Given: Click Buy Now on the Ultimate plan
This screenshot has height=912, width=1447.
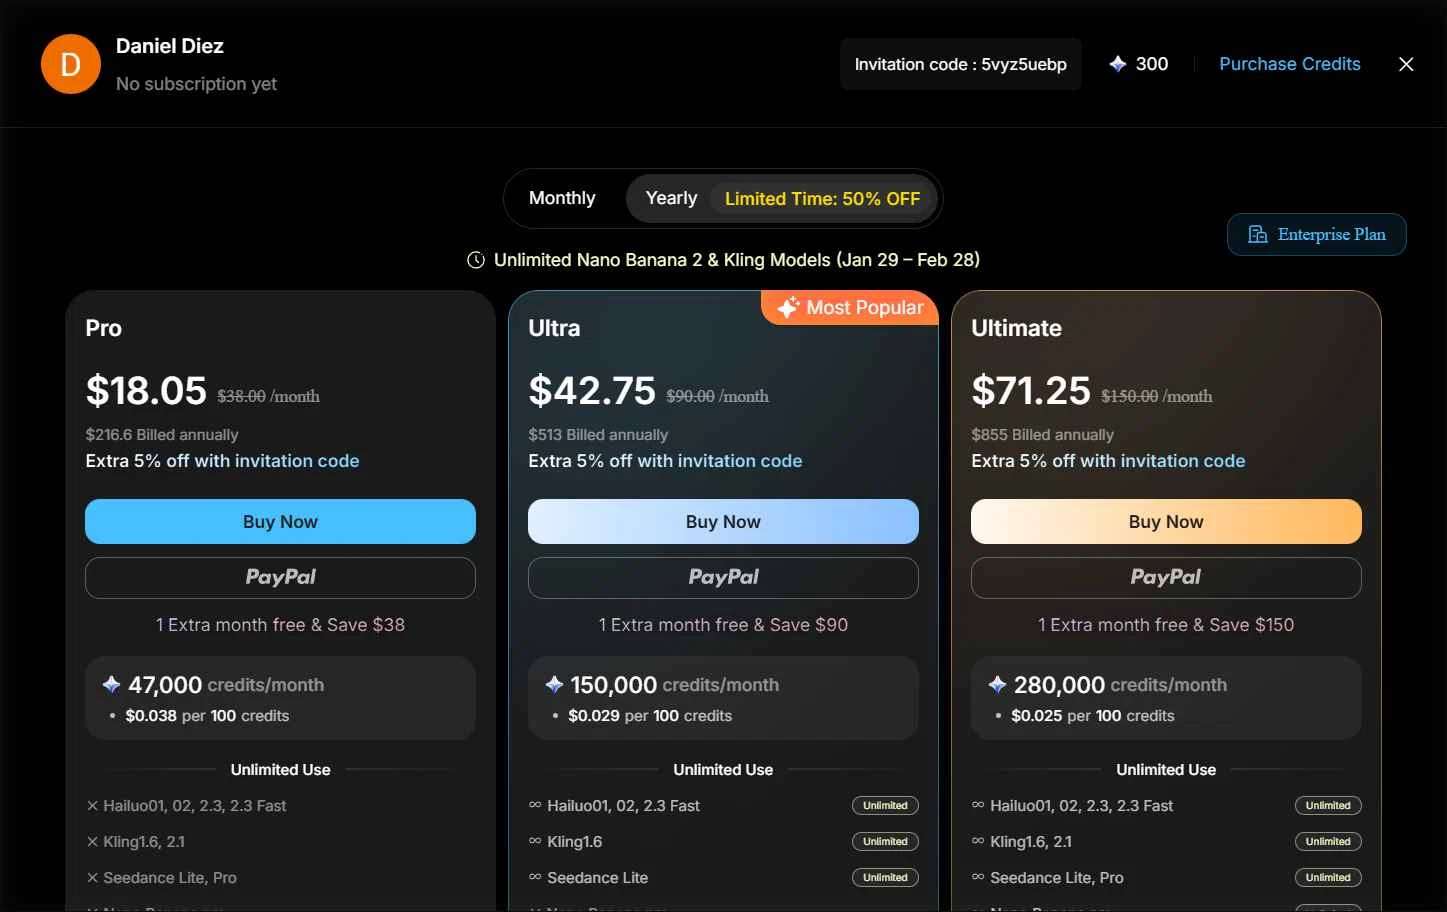Looking at the screenshot, I should pyautogui.click(x=1166, y=521).
